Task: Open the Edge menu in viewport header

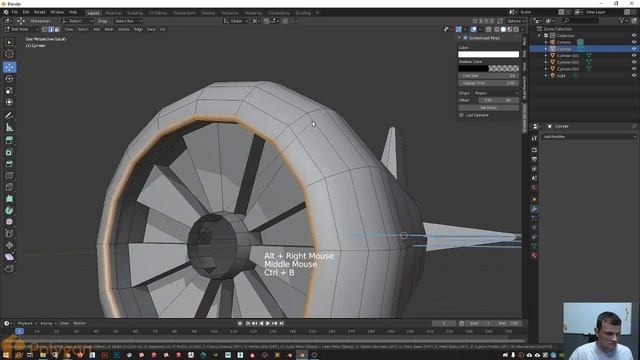Action: tap(138, 29)
